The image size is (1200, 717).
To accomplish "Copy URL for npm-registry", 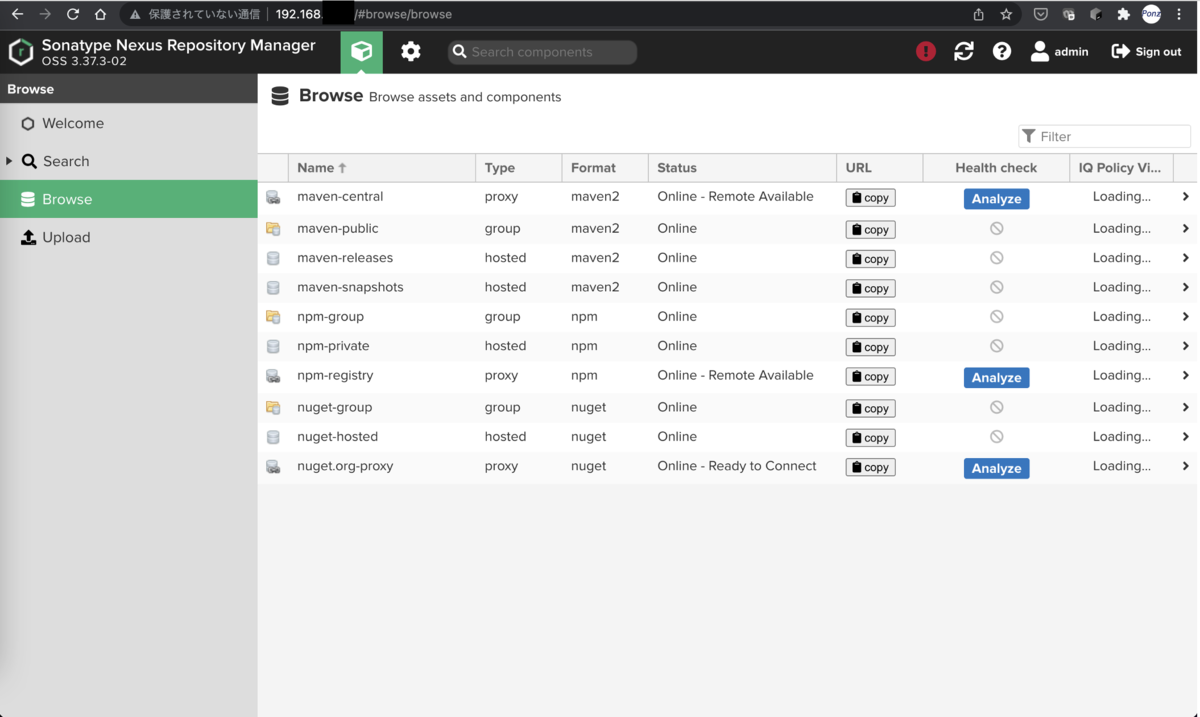I will point(870,377).
